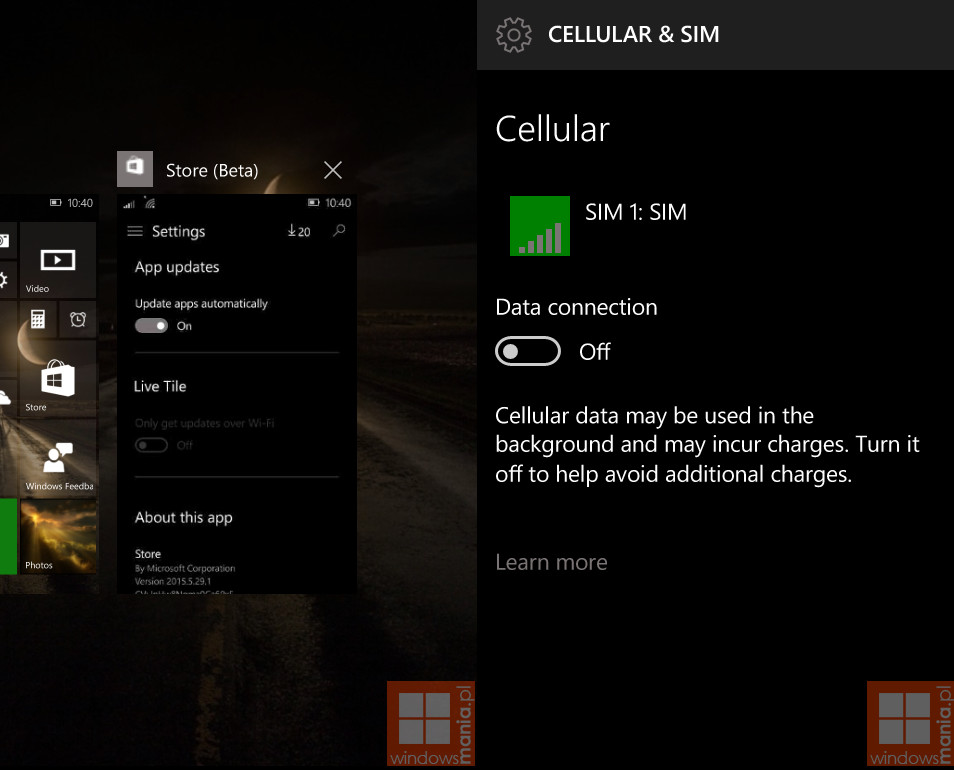
Task: Click the Cellular & SIM gear icon
Action: tap(514, 35)
